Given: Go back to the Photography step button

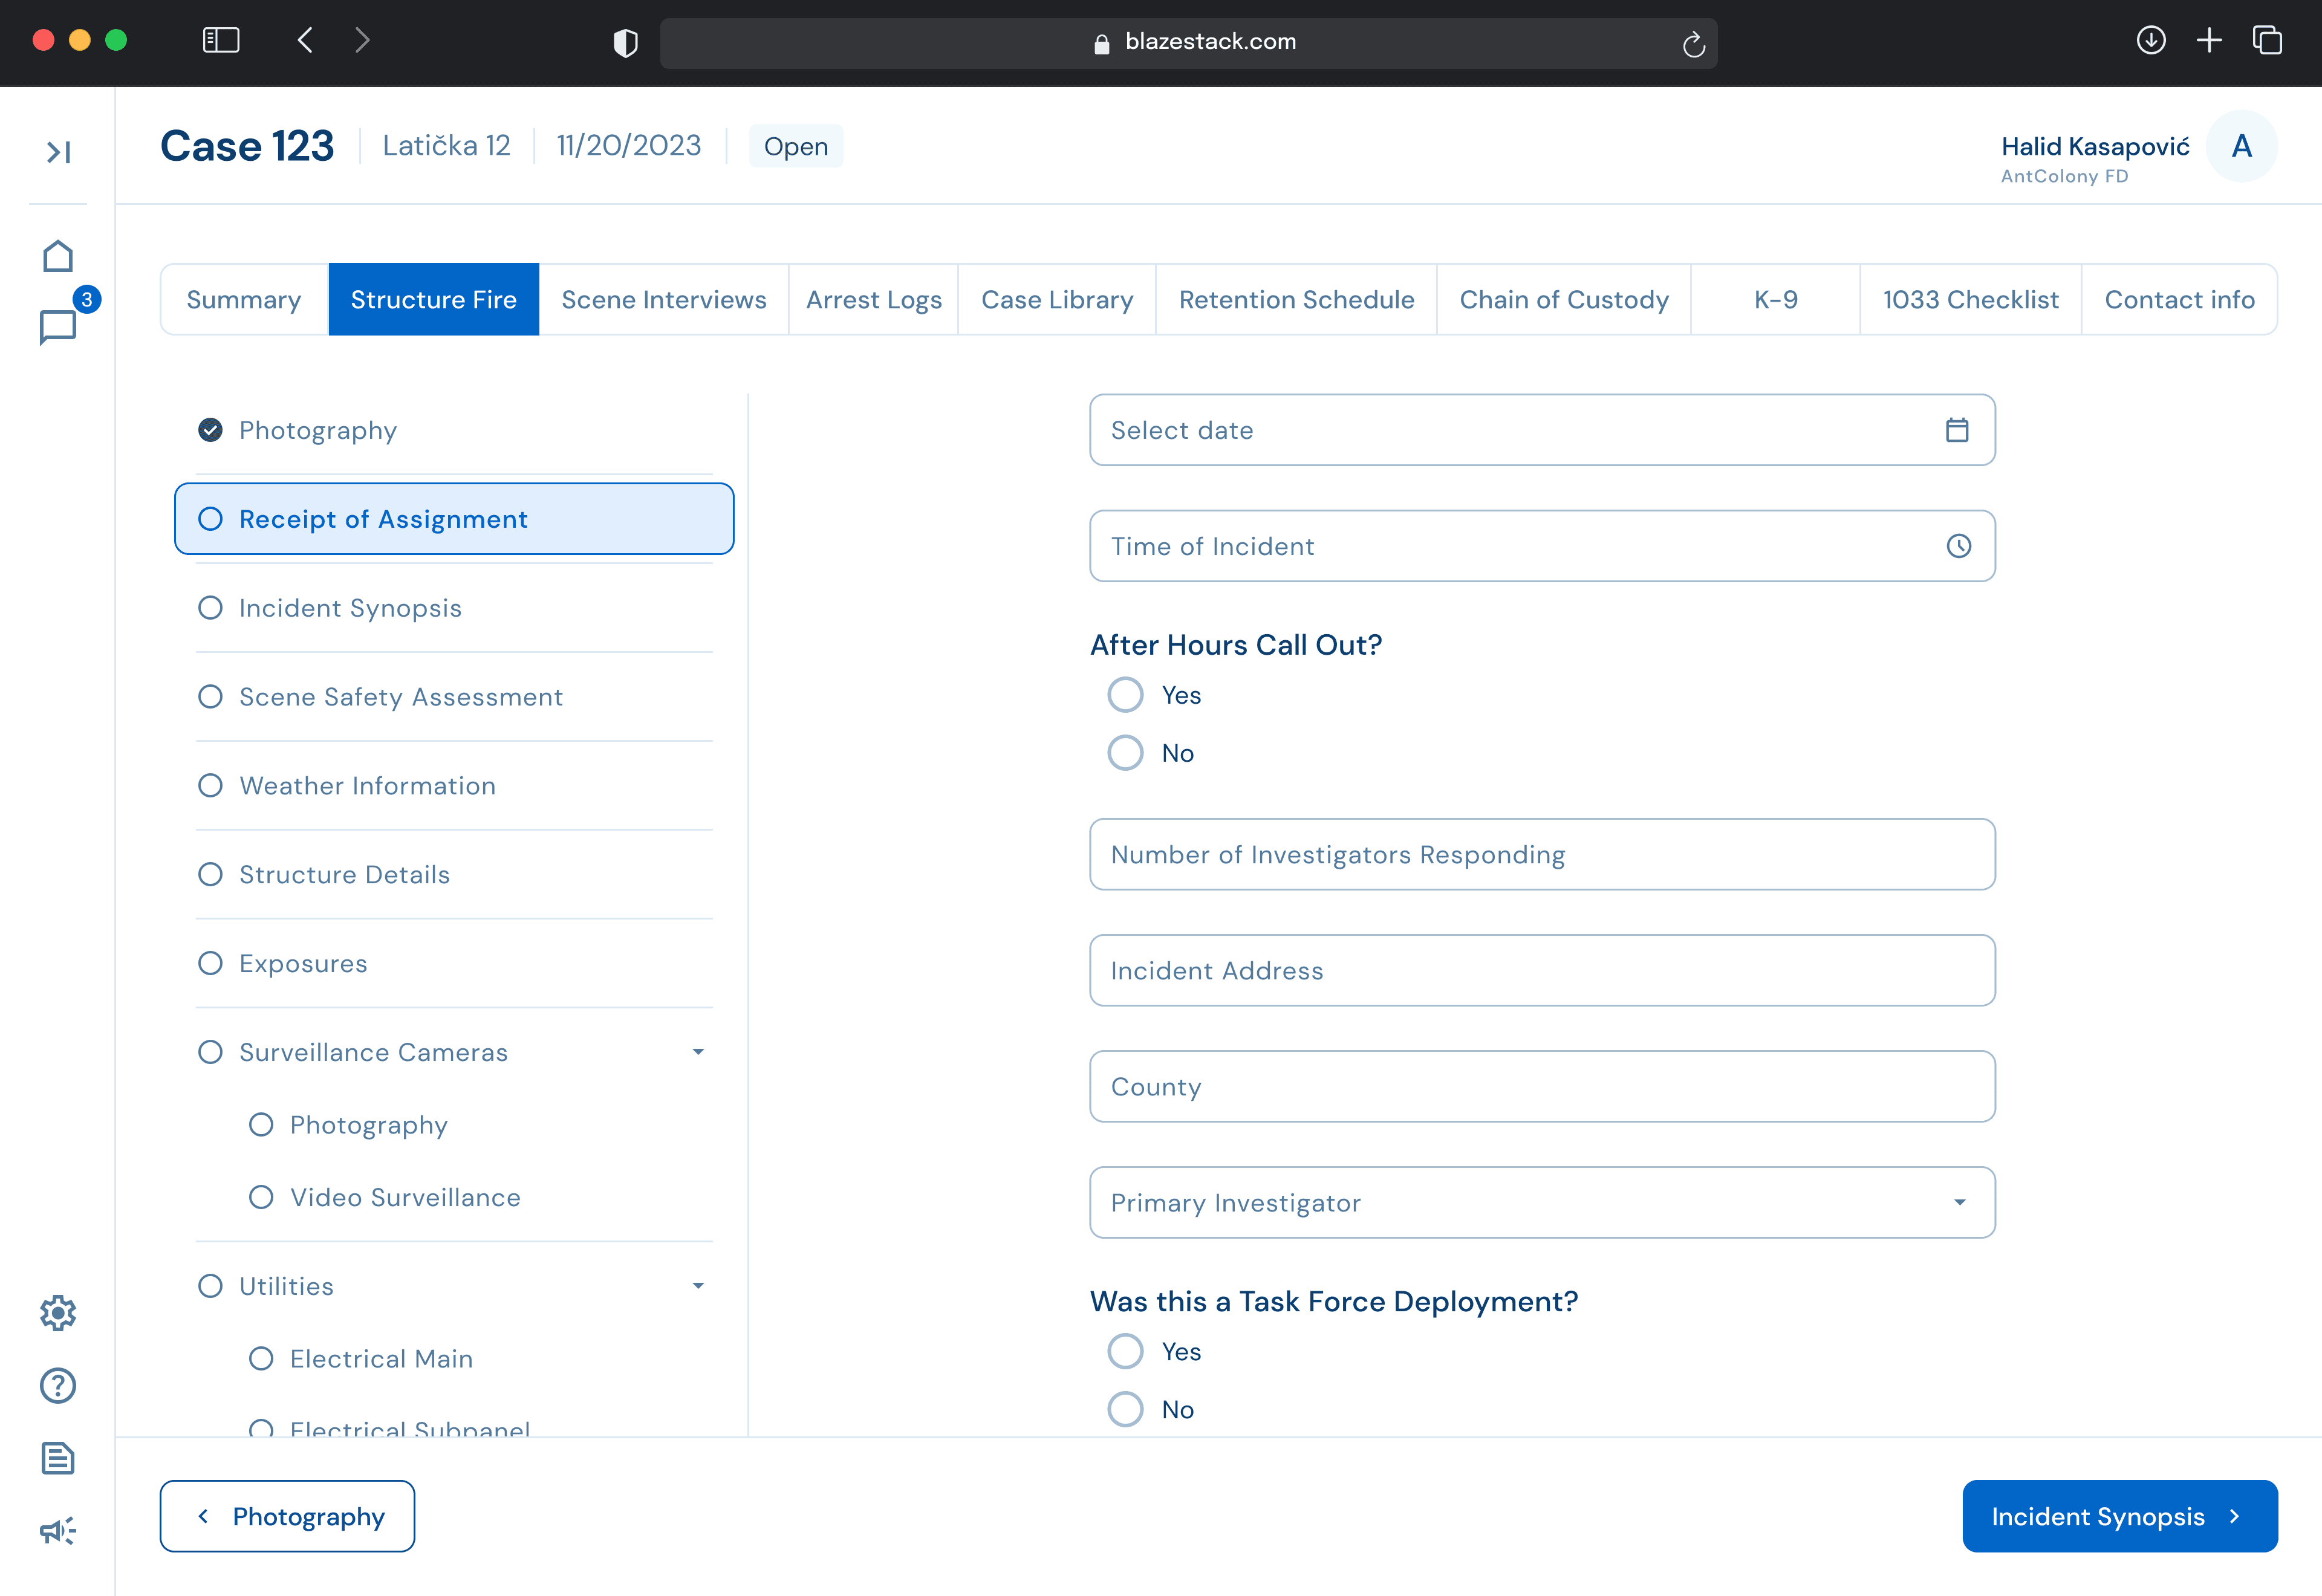Looking at the screenshot, I should point(287,1516).
